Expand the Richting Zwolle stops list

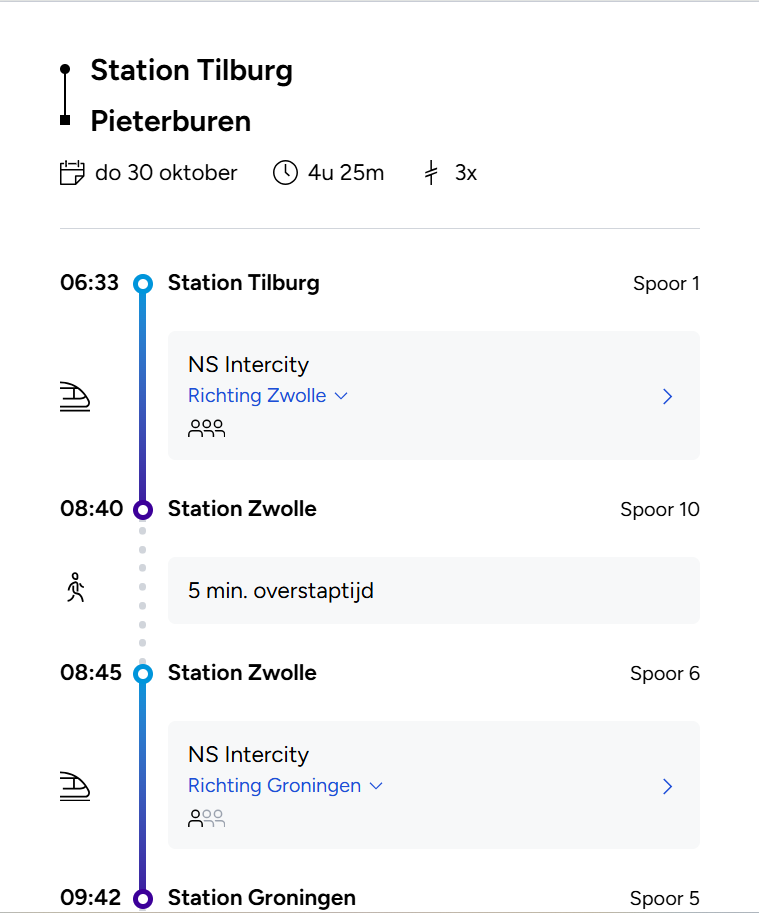[x=267, y=396]
